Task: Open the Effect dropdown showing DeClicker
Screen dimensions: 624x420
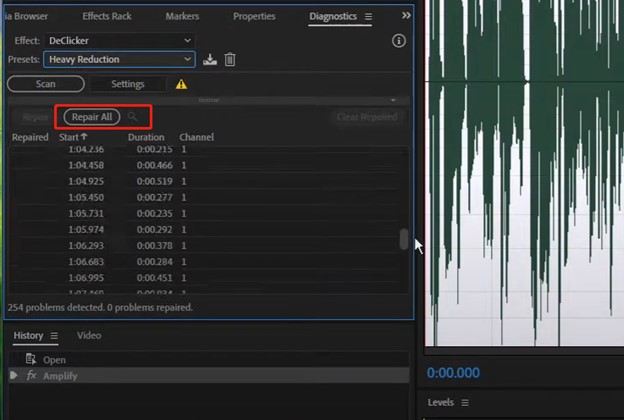Action: coord(119,41)
